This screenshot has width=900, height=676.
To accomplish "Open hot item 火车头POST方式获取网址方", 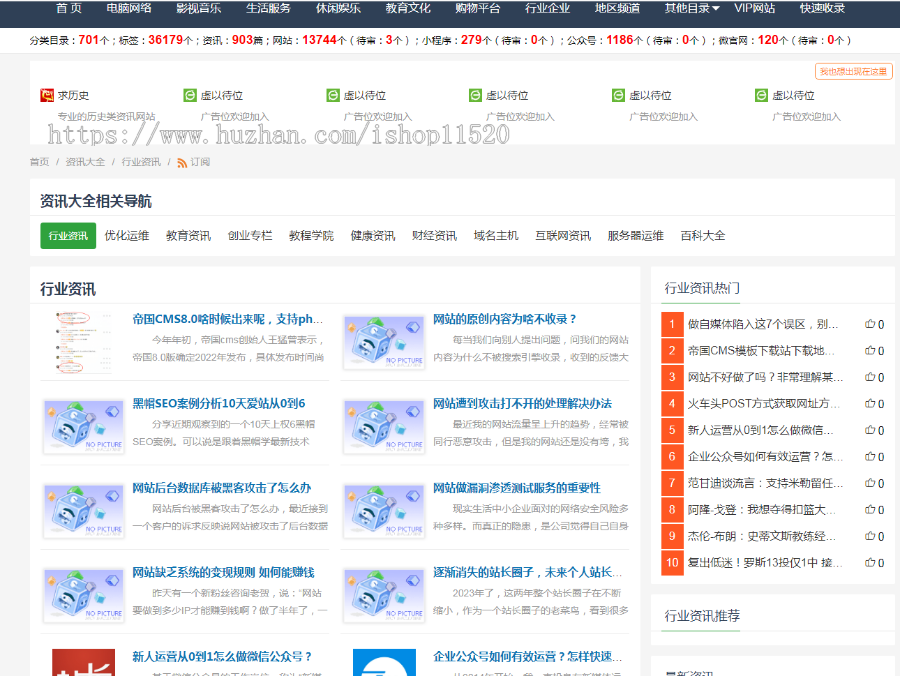I will click(x=764, y=403).
